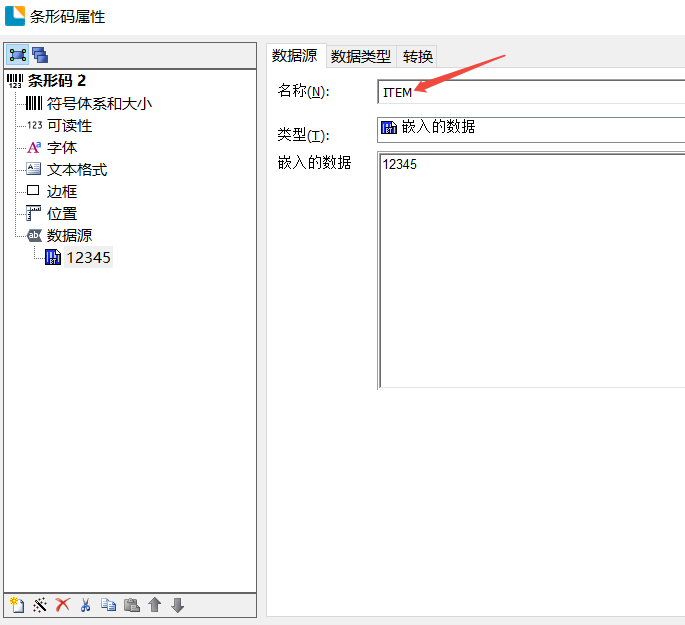685x625 pixels.
Task: Select the 12345 data source entry
Action: tap(88, 257)
